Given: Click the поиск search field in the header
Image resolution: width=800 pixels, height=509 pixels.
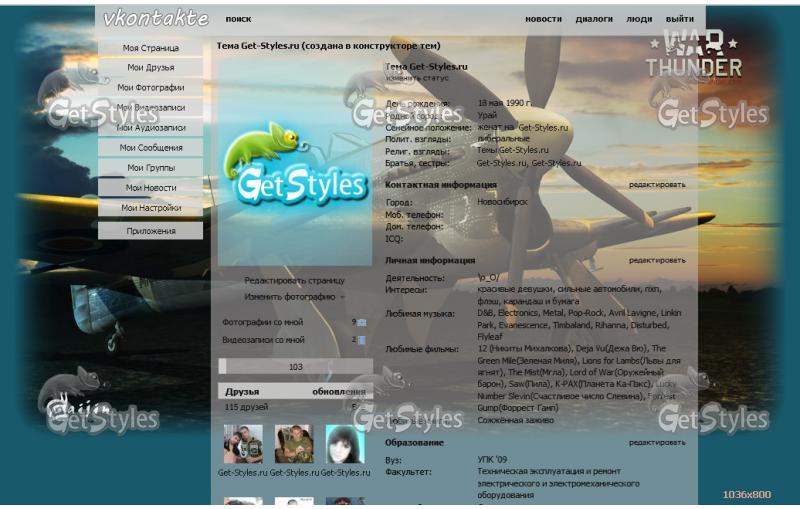Looking at the screenshot, I should [x=239, y=19].
